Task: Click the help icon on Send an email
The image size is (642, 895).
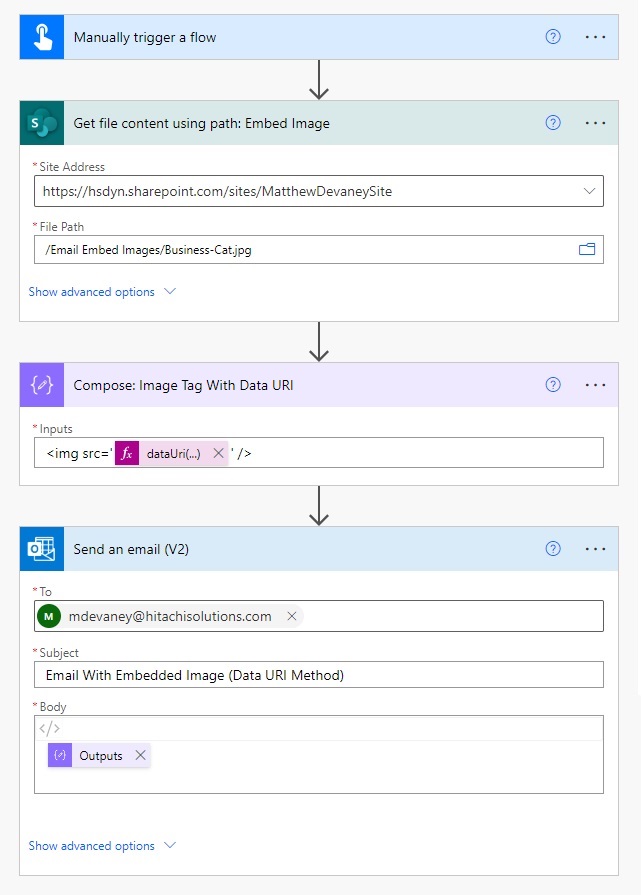Action: 552,548
